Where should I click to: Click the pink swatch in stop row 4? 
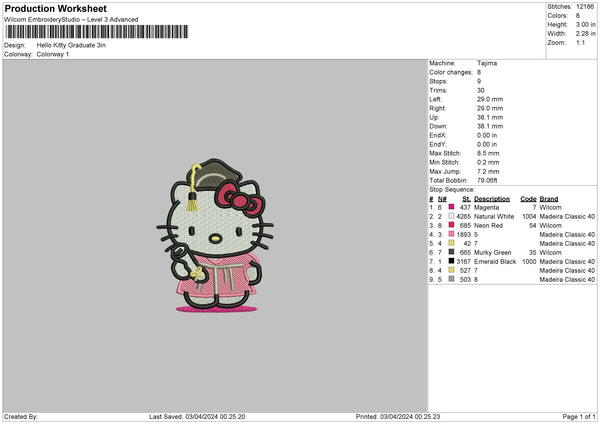(451, 234)
